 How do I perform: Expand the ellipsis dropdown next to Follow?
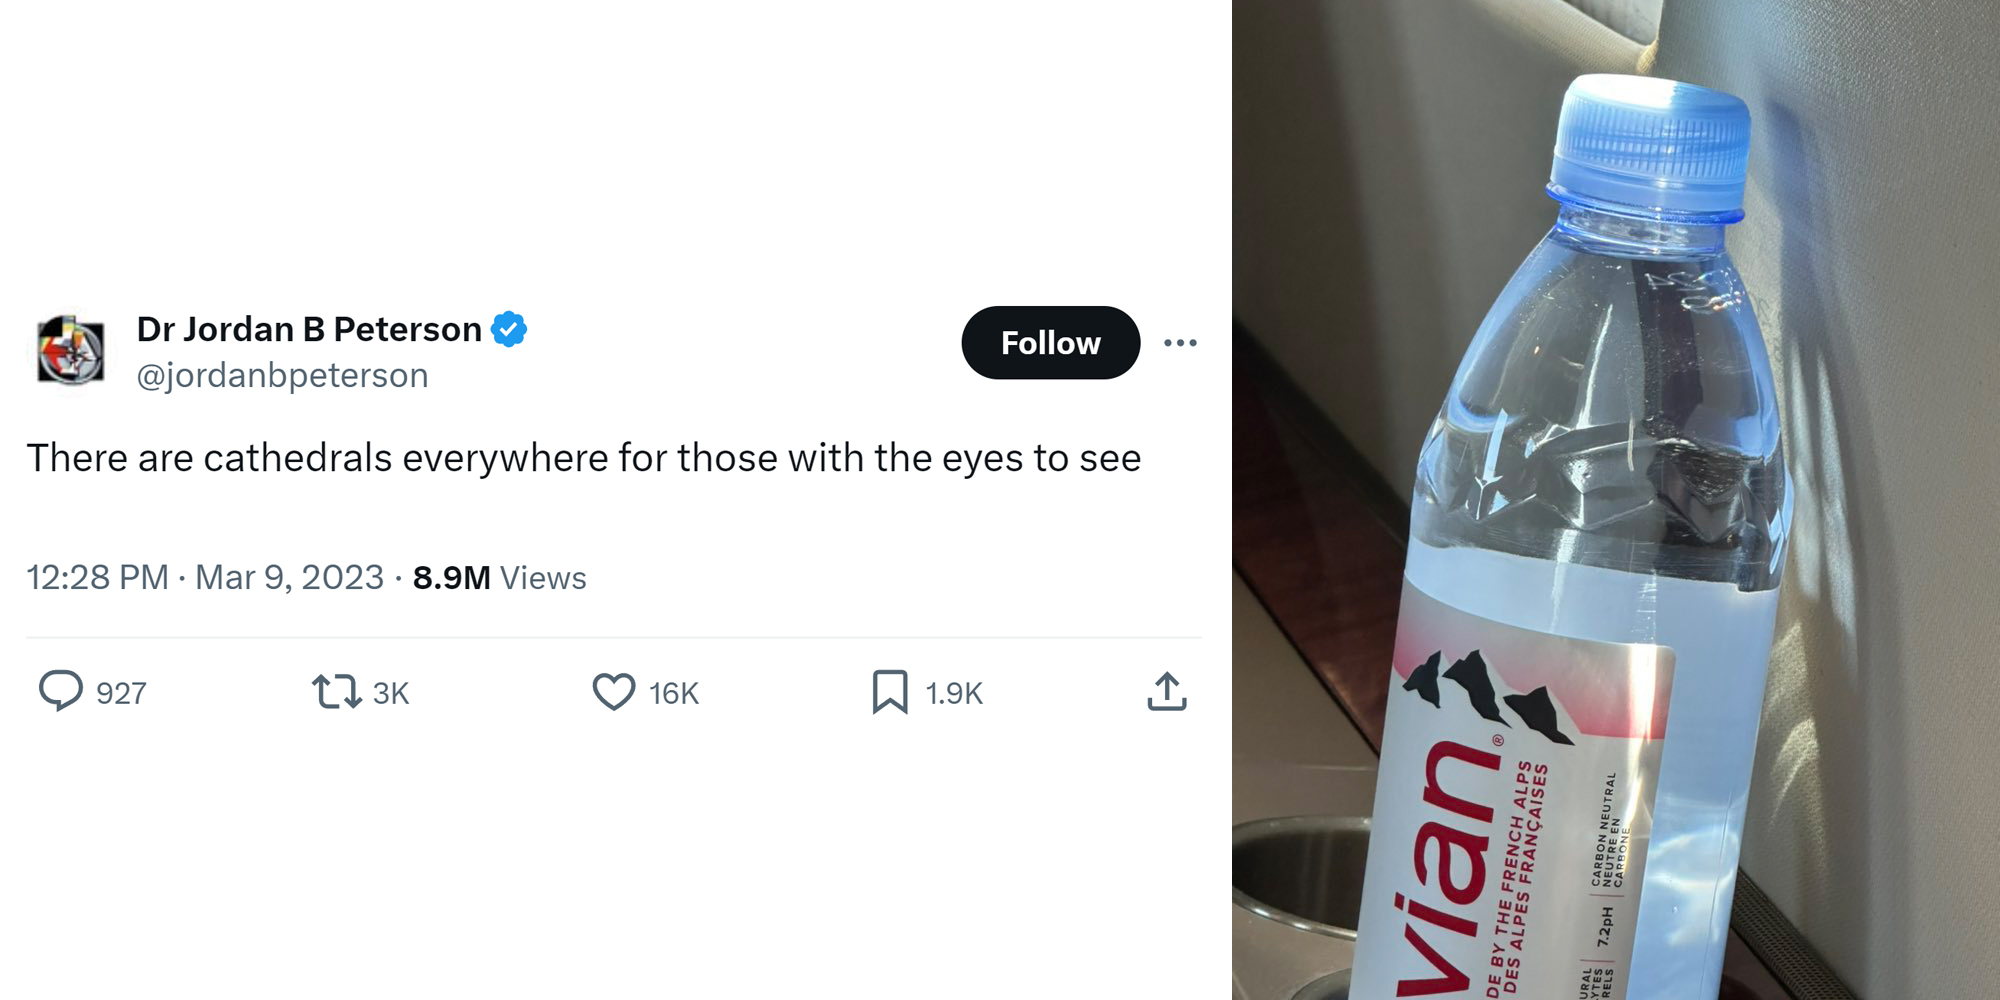[1181, 341]
